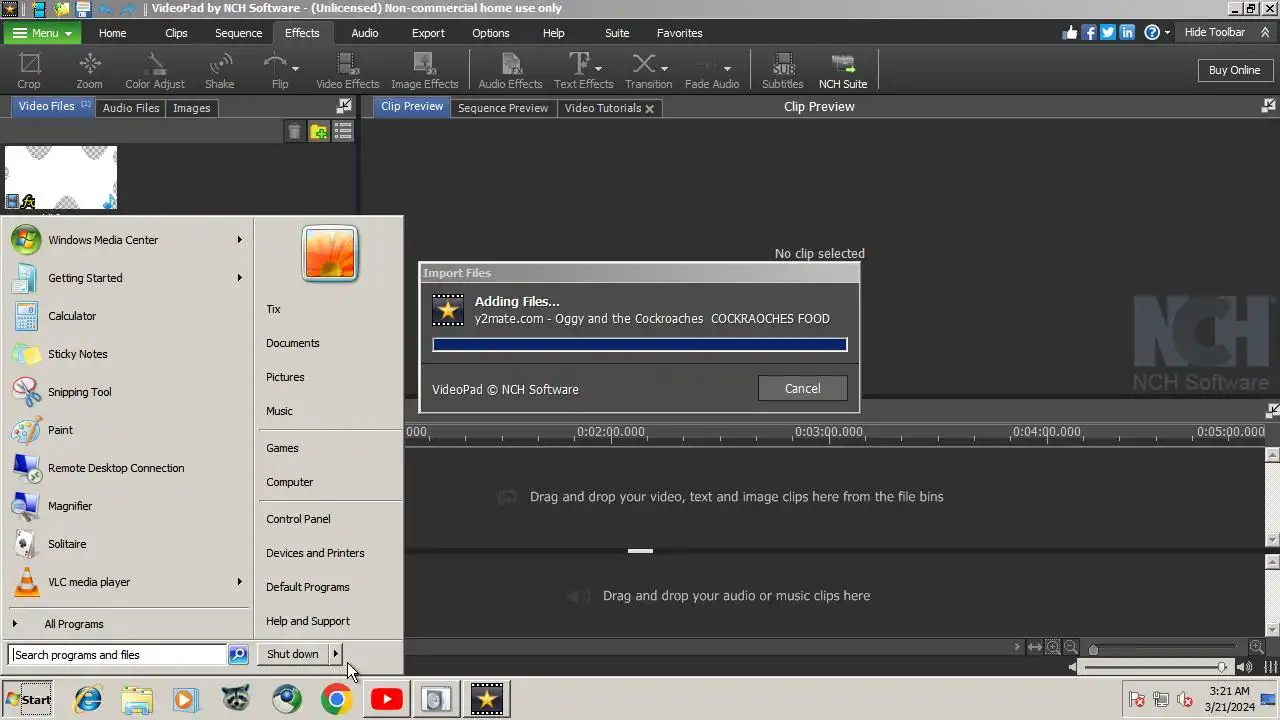This screenshot has width=1280, height=720.
Task: Click the 0:03:00.000 timeline ruler mark
Action: (828, 432)
